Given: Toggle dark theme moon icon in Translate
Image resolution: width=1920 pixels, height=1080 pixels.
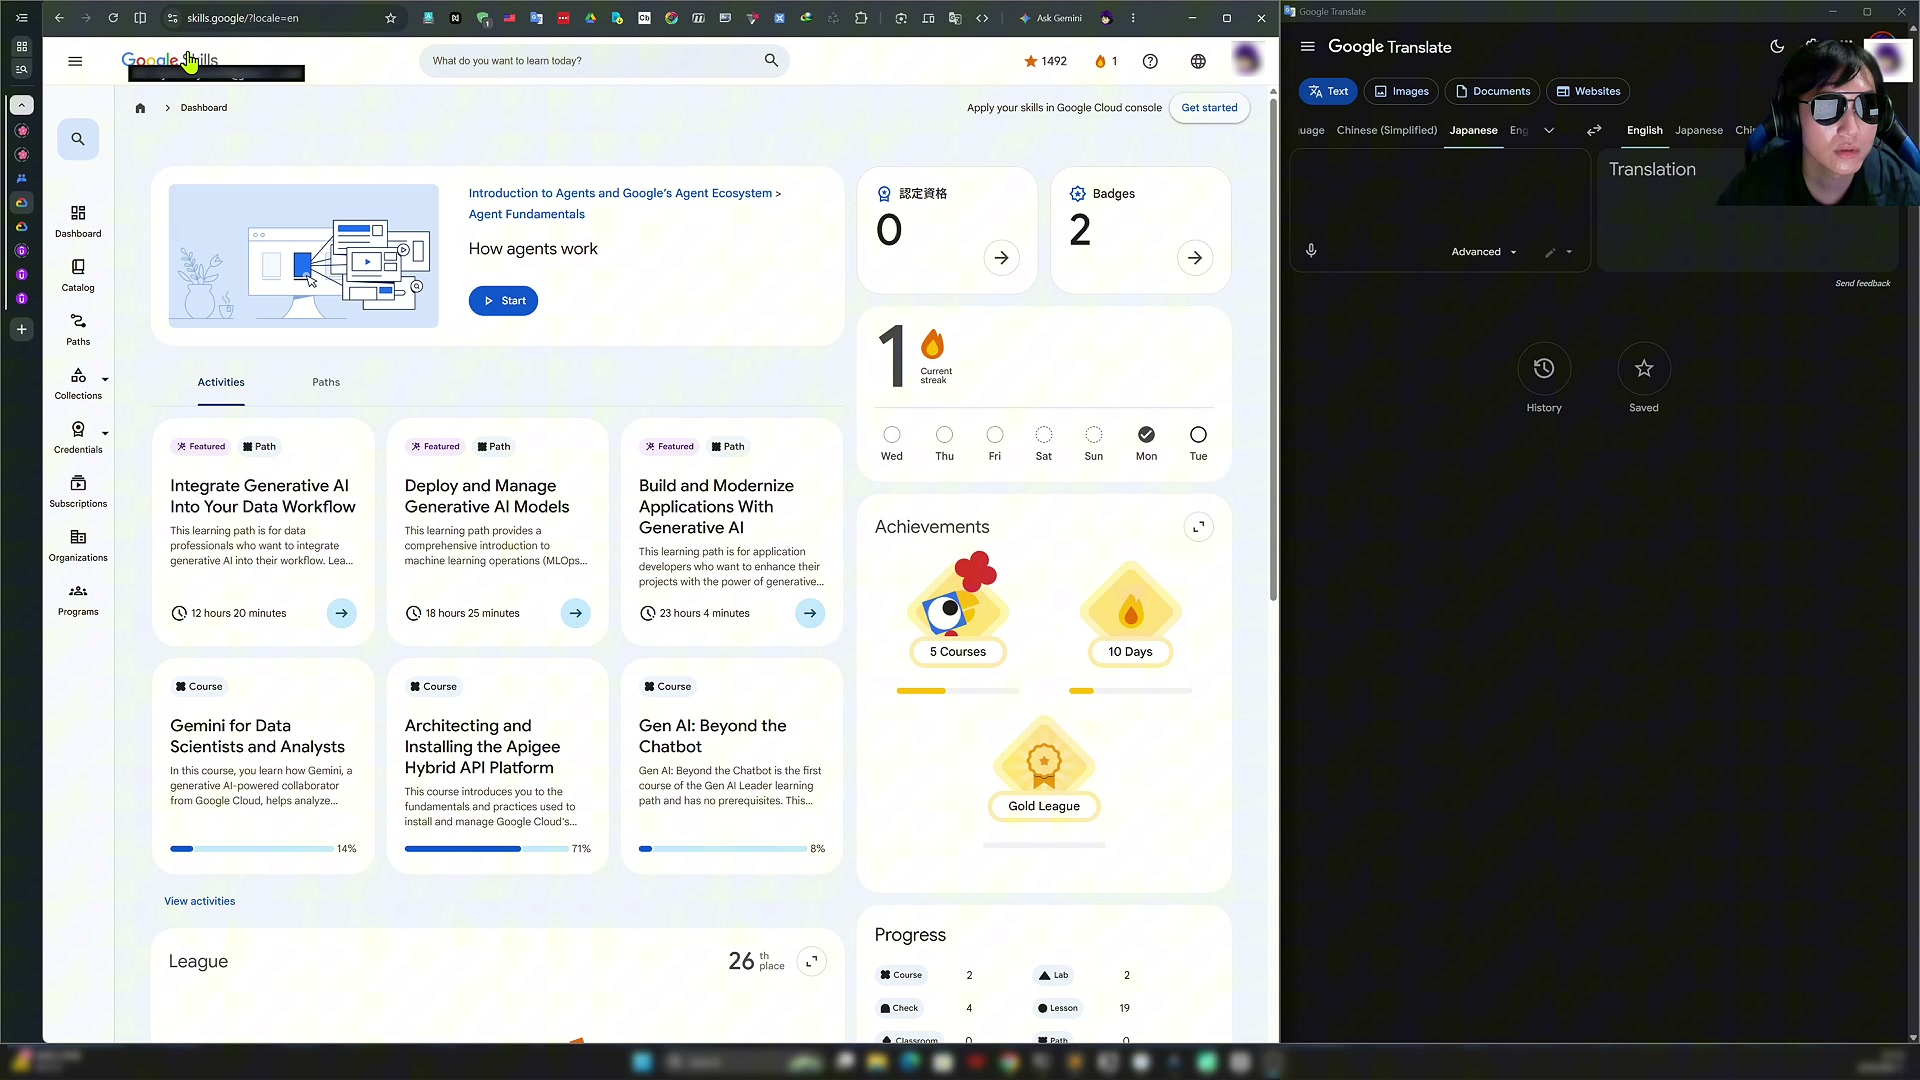Looking at the screenshot, I should [1777, 47].
